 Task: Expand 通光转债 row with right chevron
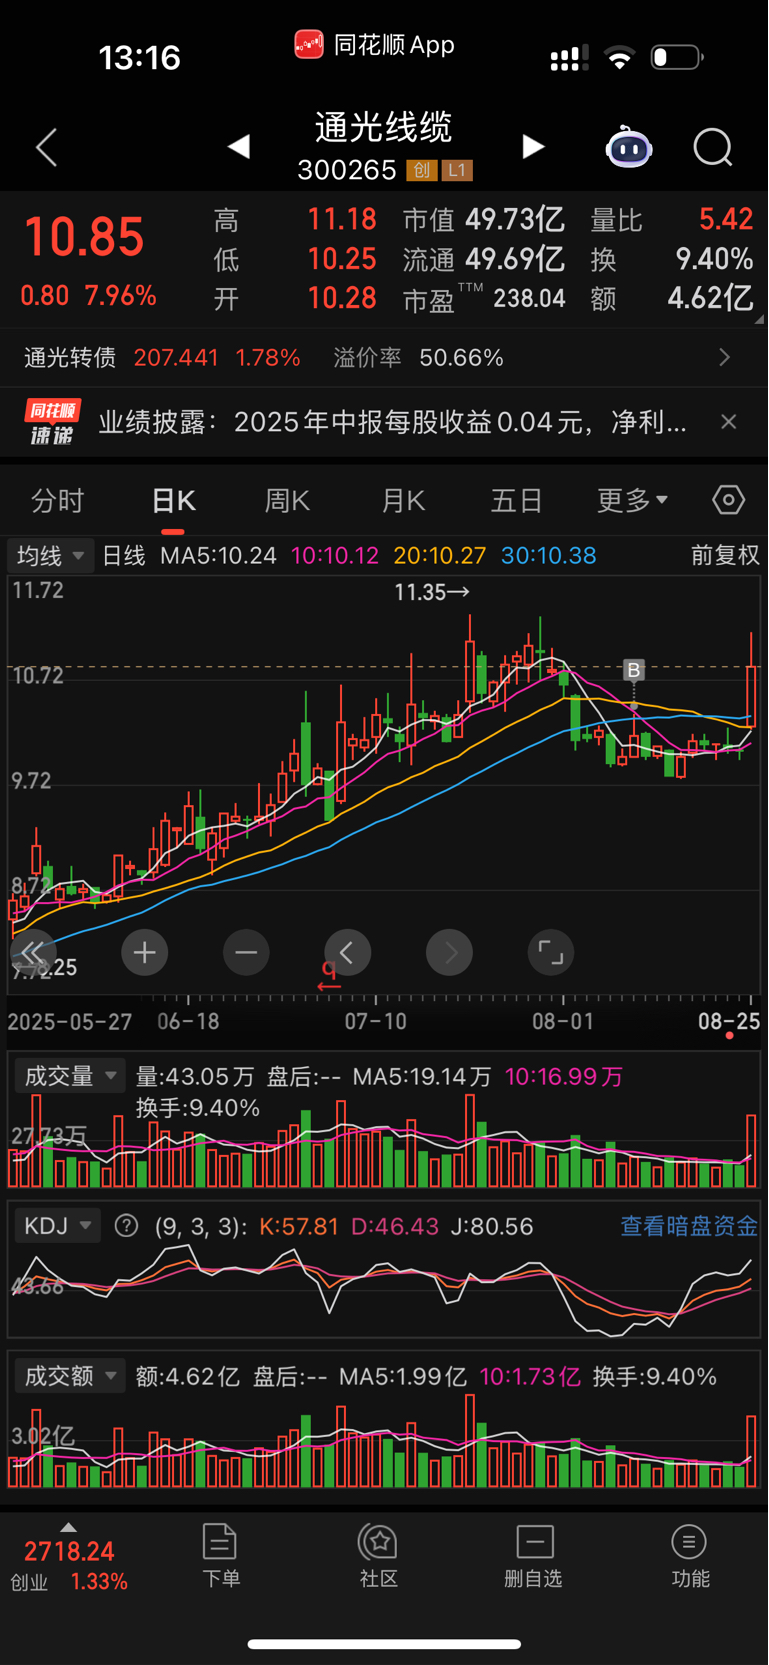click(x=725, y=357)
